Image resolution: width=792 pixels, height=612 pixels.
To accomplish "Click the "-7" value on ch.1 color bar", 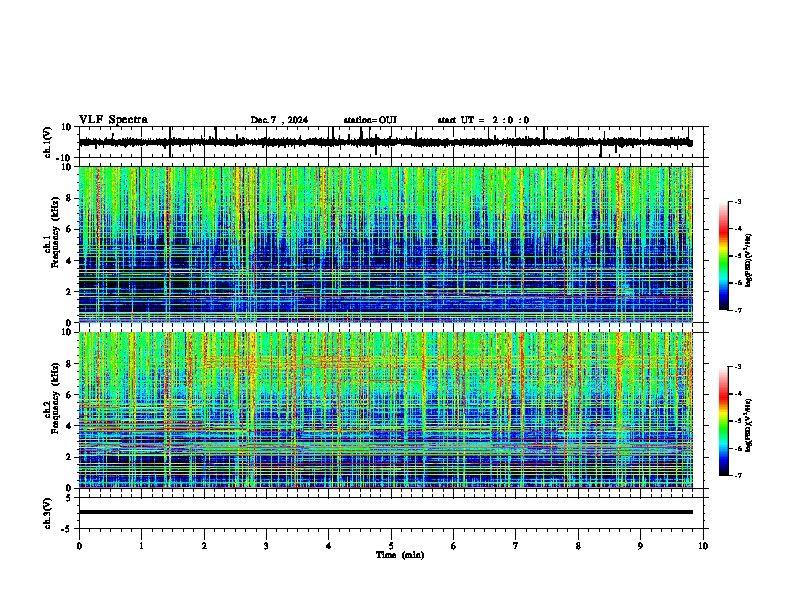I will click(x=738, y=310).
